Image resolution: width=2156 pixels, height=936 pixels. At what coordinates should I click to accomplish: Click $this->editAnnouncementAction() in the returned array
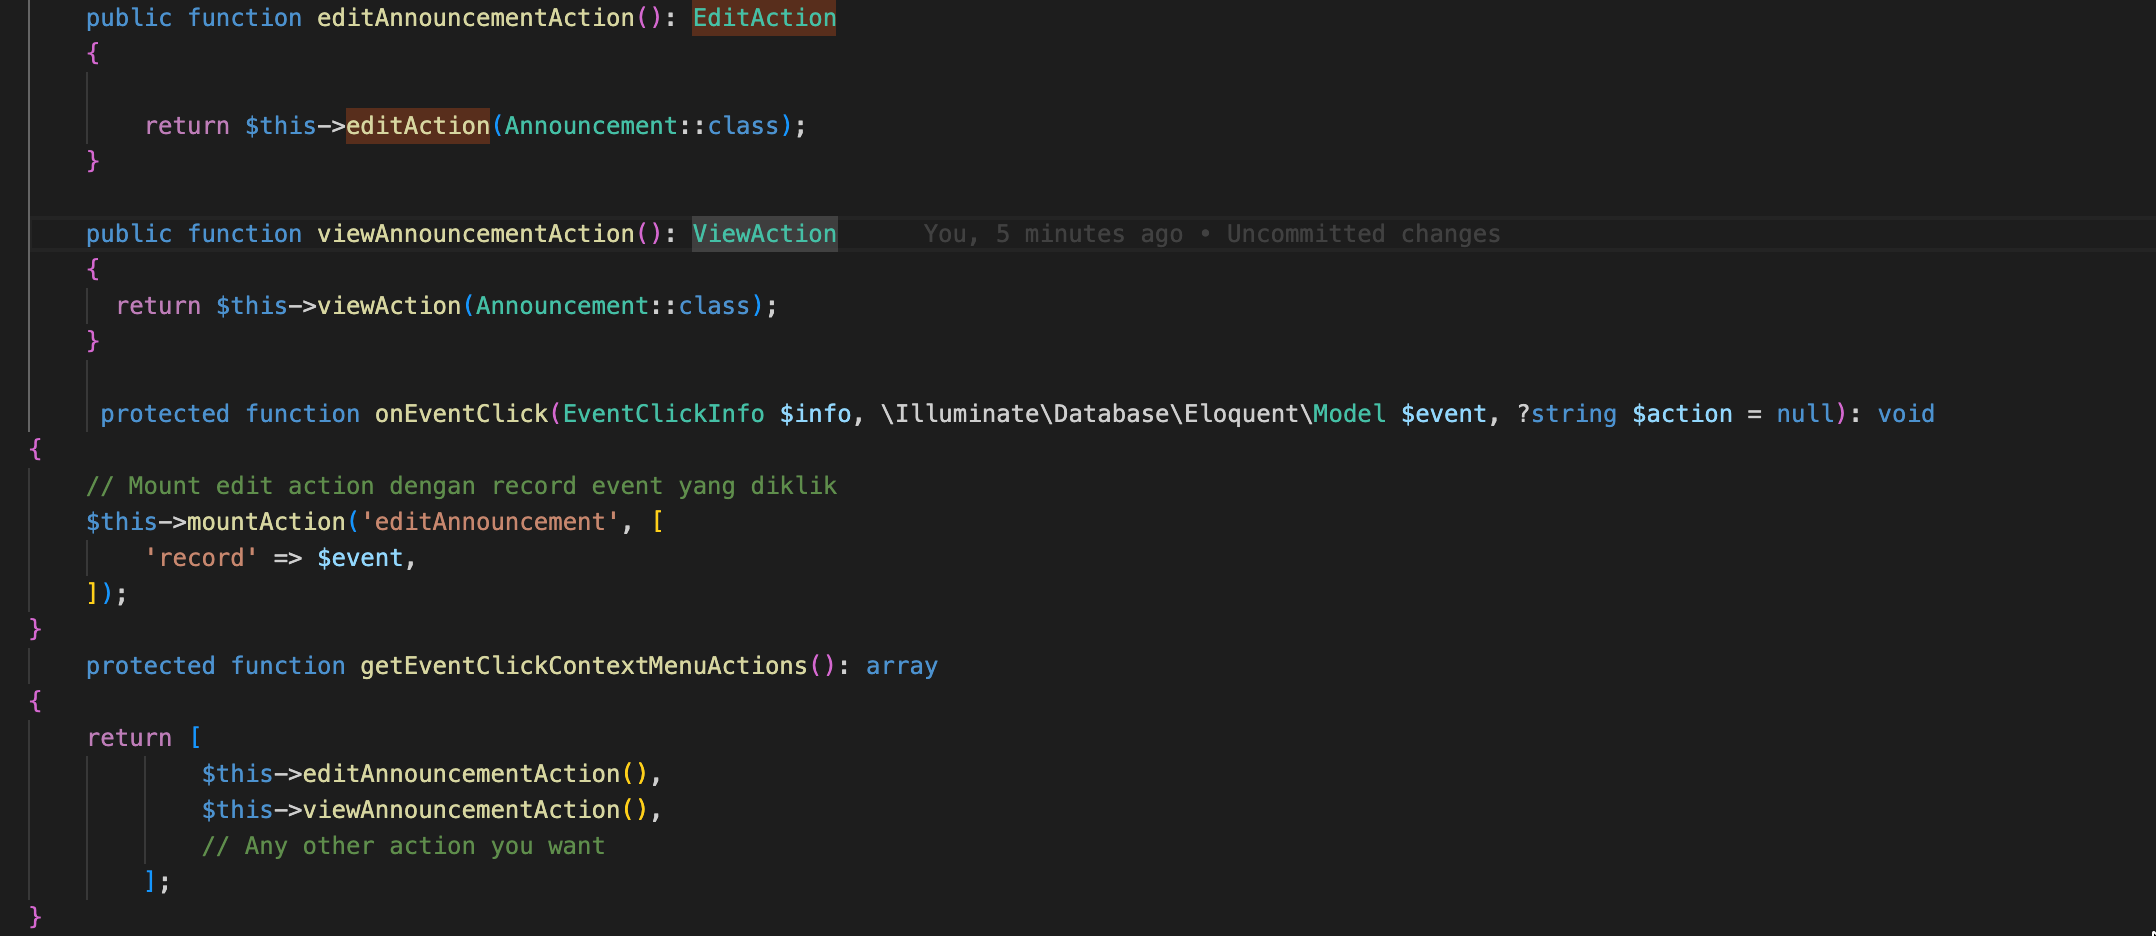425,774
